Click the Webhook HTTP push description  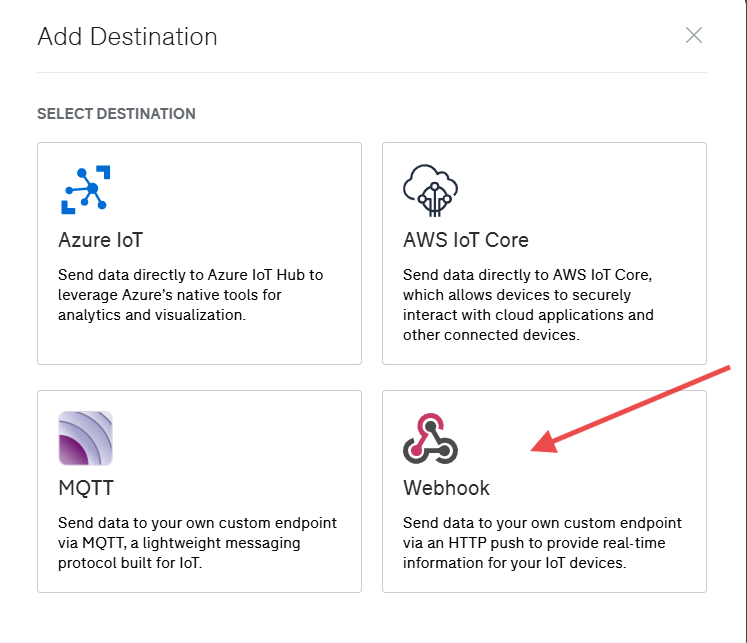[x=542, y=542]
